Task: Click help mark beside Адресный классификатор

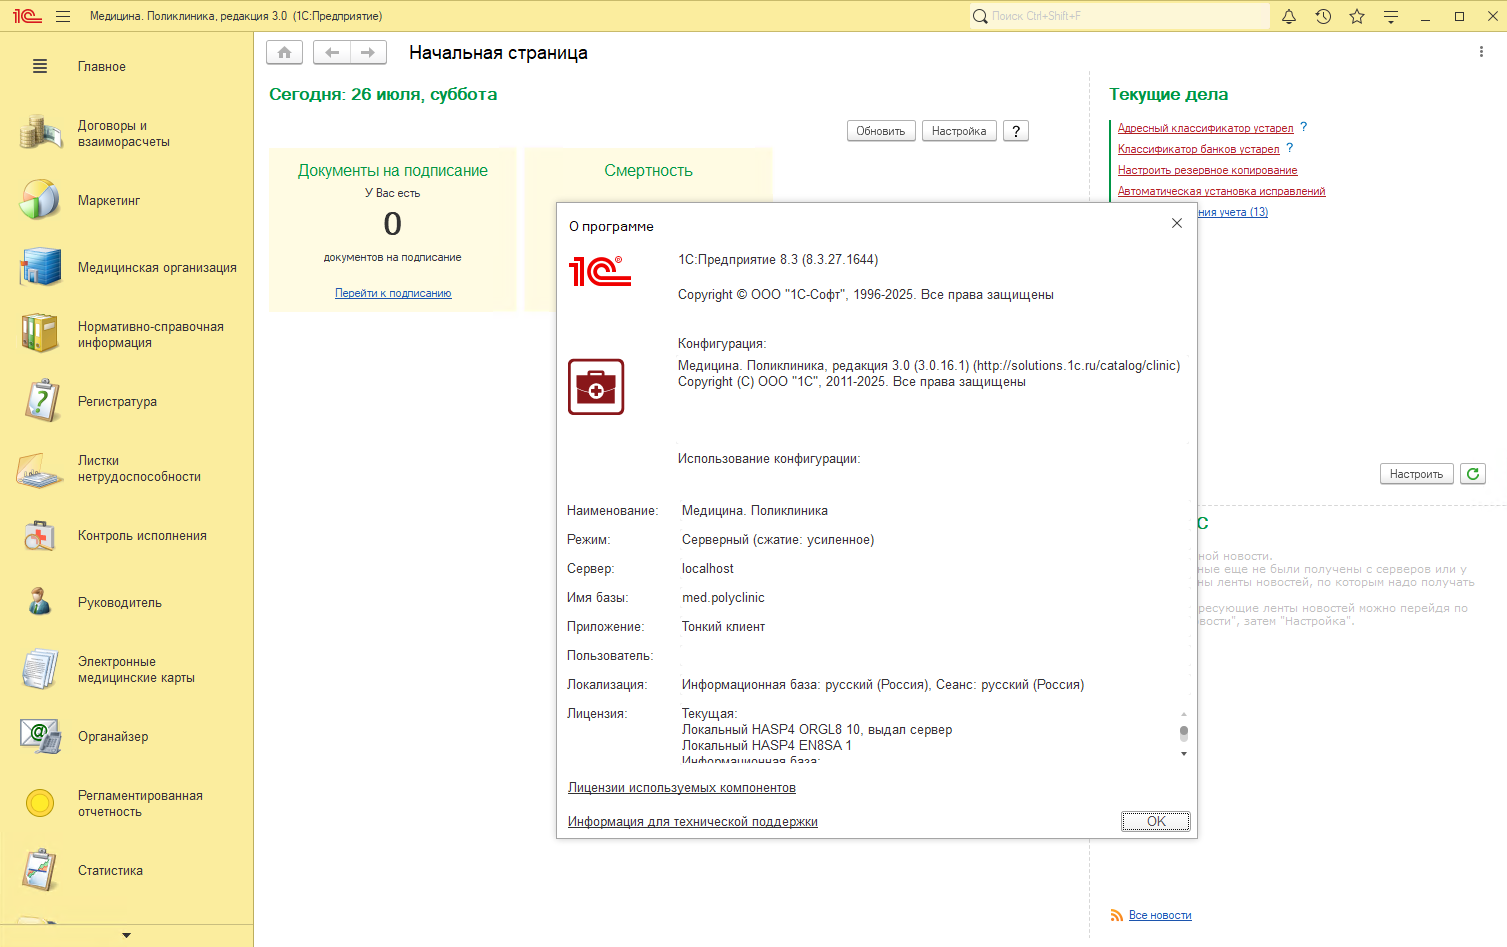Action: point(1303,127)
